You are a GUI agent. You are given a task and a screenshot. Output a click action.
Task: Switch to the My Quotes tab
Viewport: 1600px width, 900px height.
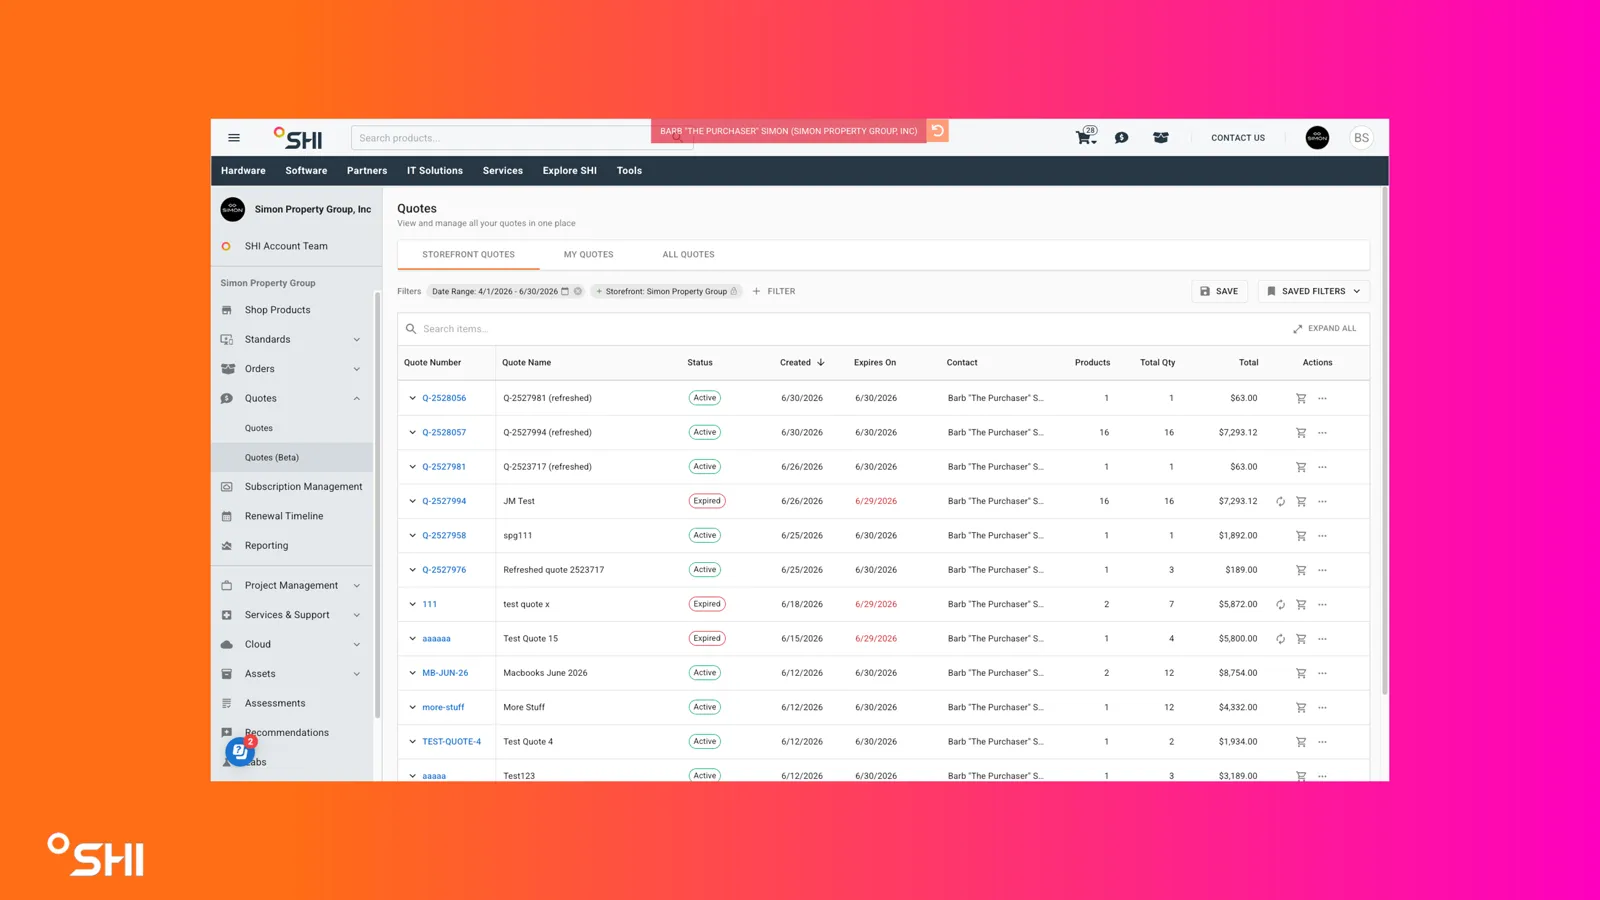point(588,254)
